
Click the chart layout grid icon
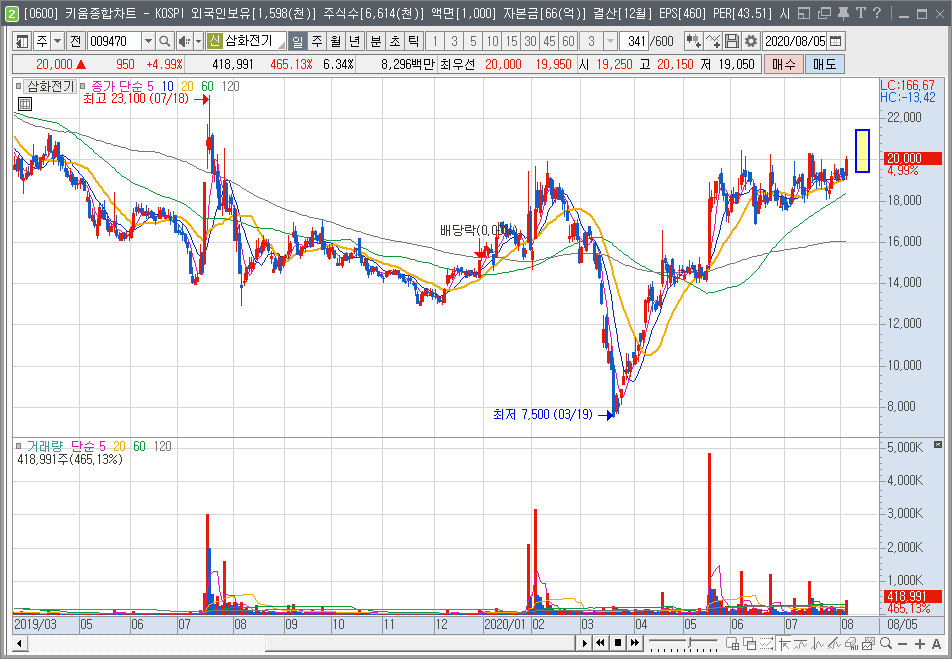pyautogui.click(x=732, y=643)
